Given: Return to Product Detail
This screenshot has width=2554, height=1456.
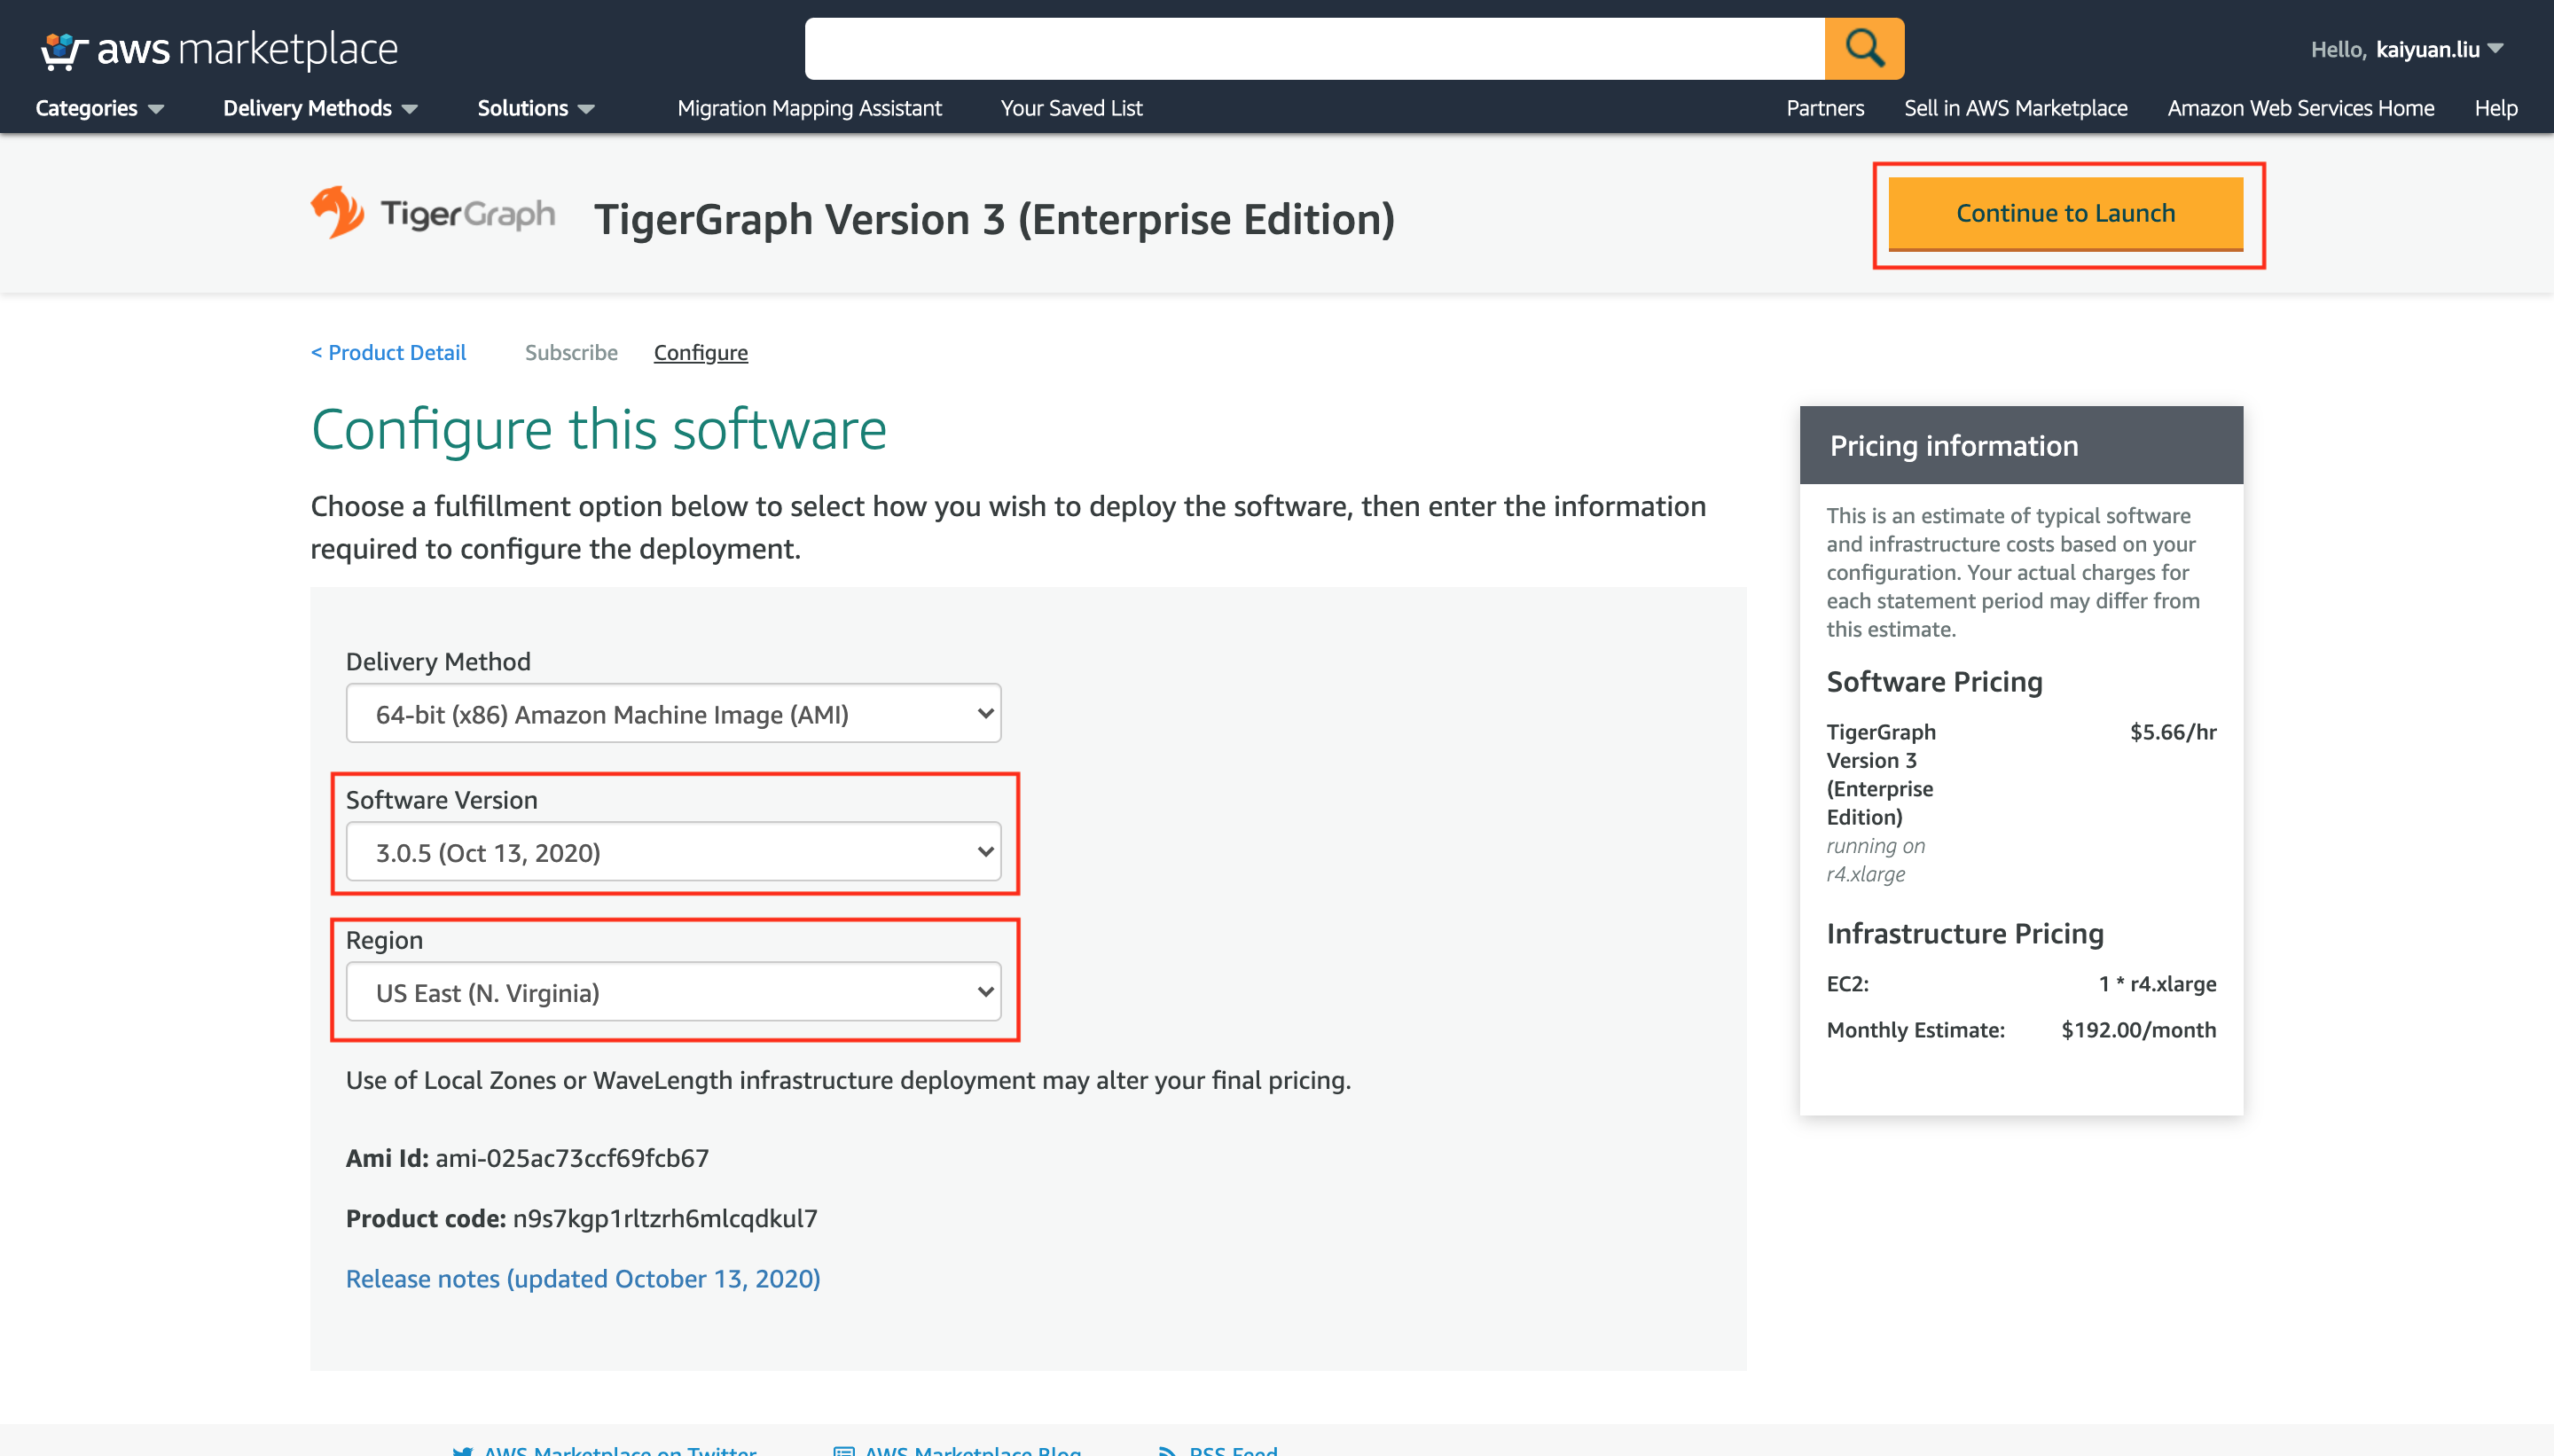Looking at the screenshot, I should tap(388, 352).
